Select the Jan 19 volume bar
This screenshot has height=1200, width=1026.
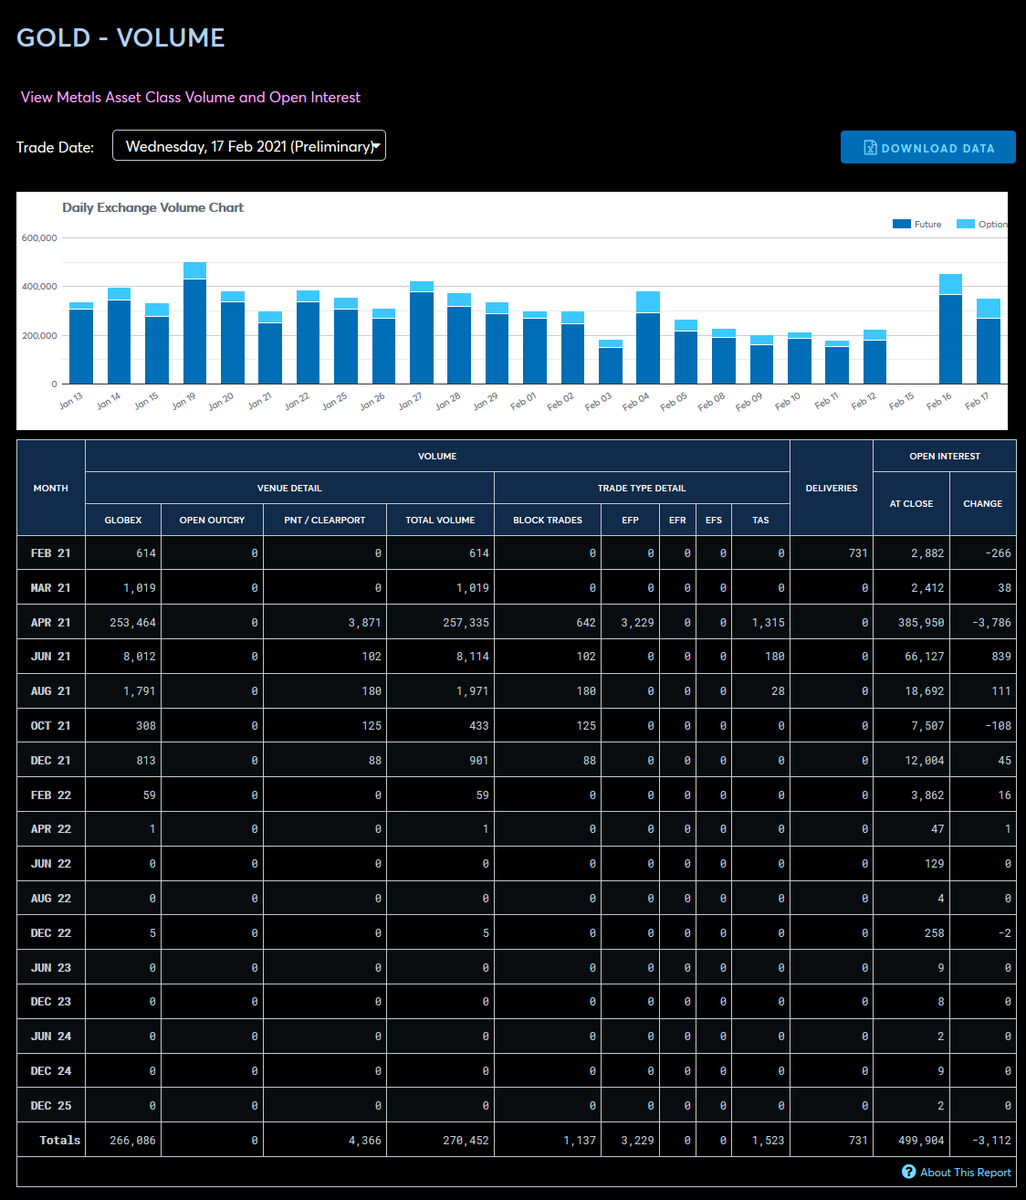(x=194, y=323)
